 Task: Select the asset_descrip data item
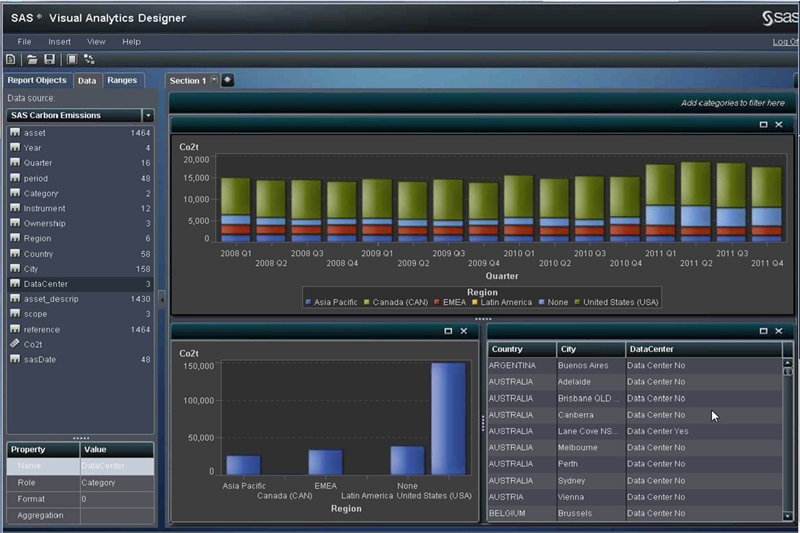(80, 299)
